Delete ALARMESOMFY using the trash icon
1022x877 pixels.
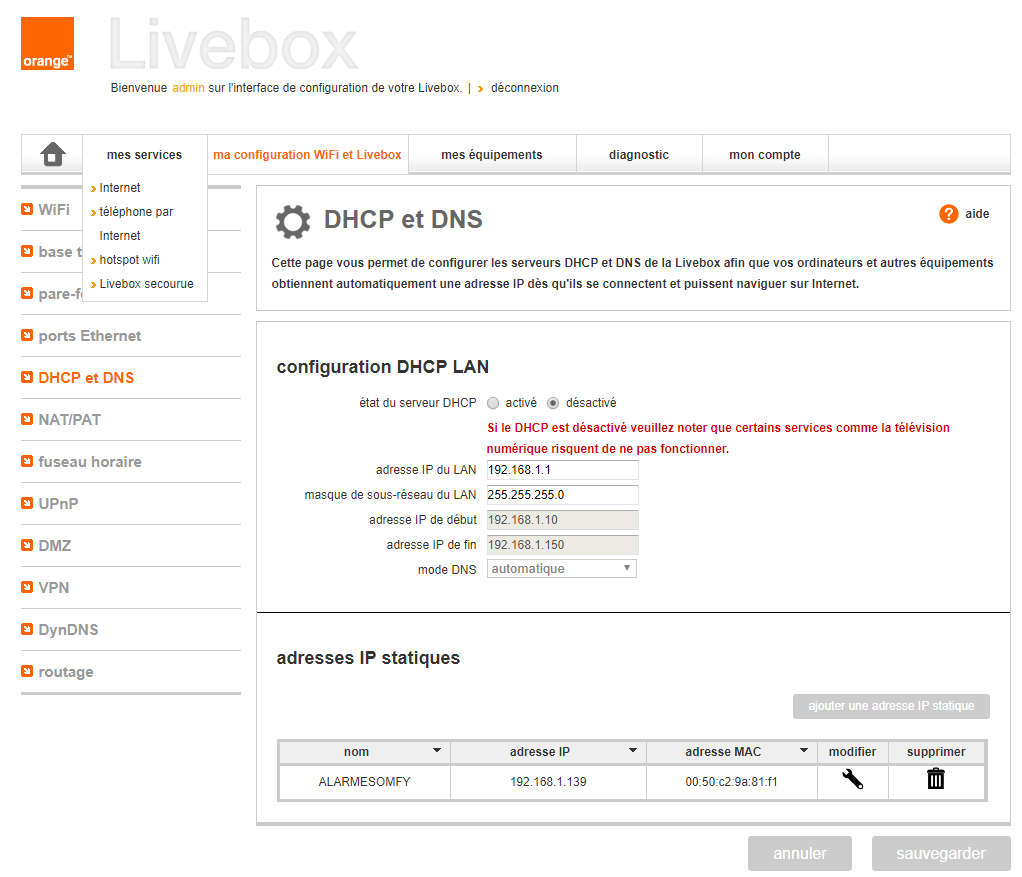(935, 780)
